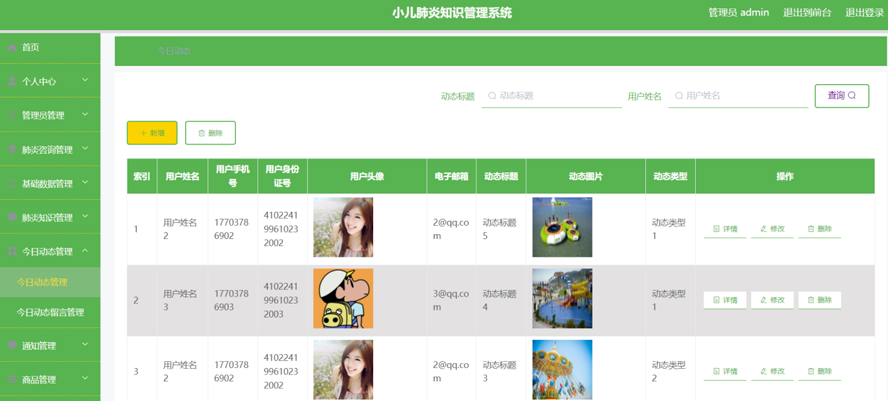Expand the 通知管理 chevron

coord(85,344)
